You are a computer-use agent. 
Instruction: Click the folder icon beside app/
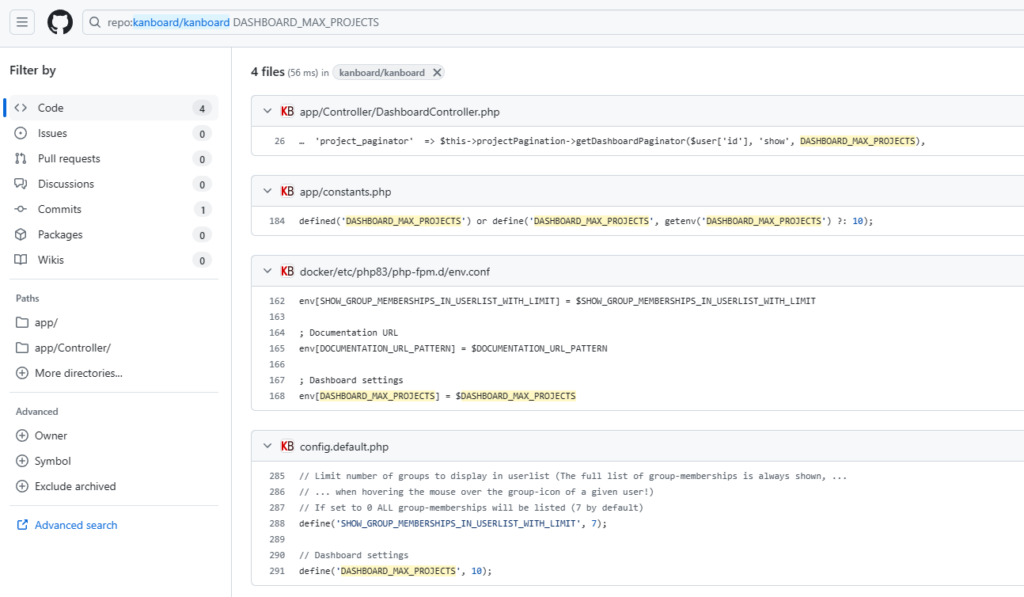(22, 323)
